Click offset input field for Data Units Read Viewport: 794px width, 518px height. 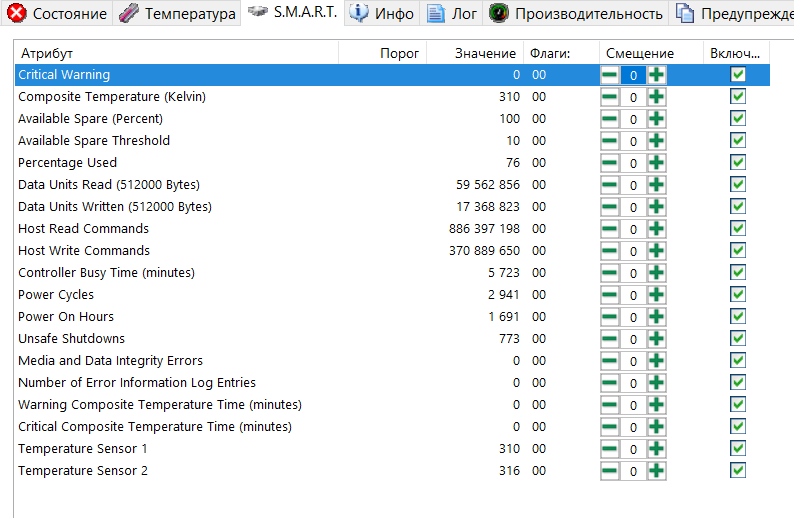pos(632,185)
